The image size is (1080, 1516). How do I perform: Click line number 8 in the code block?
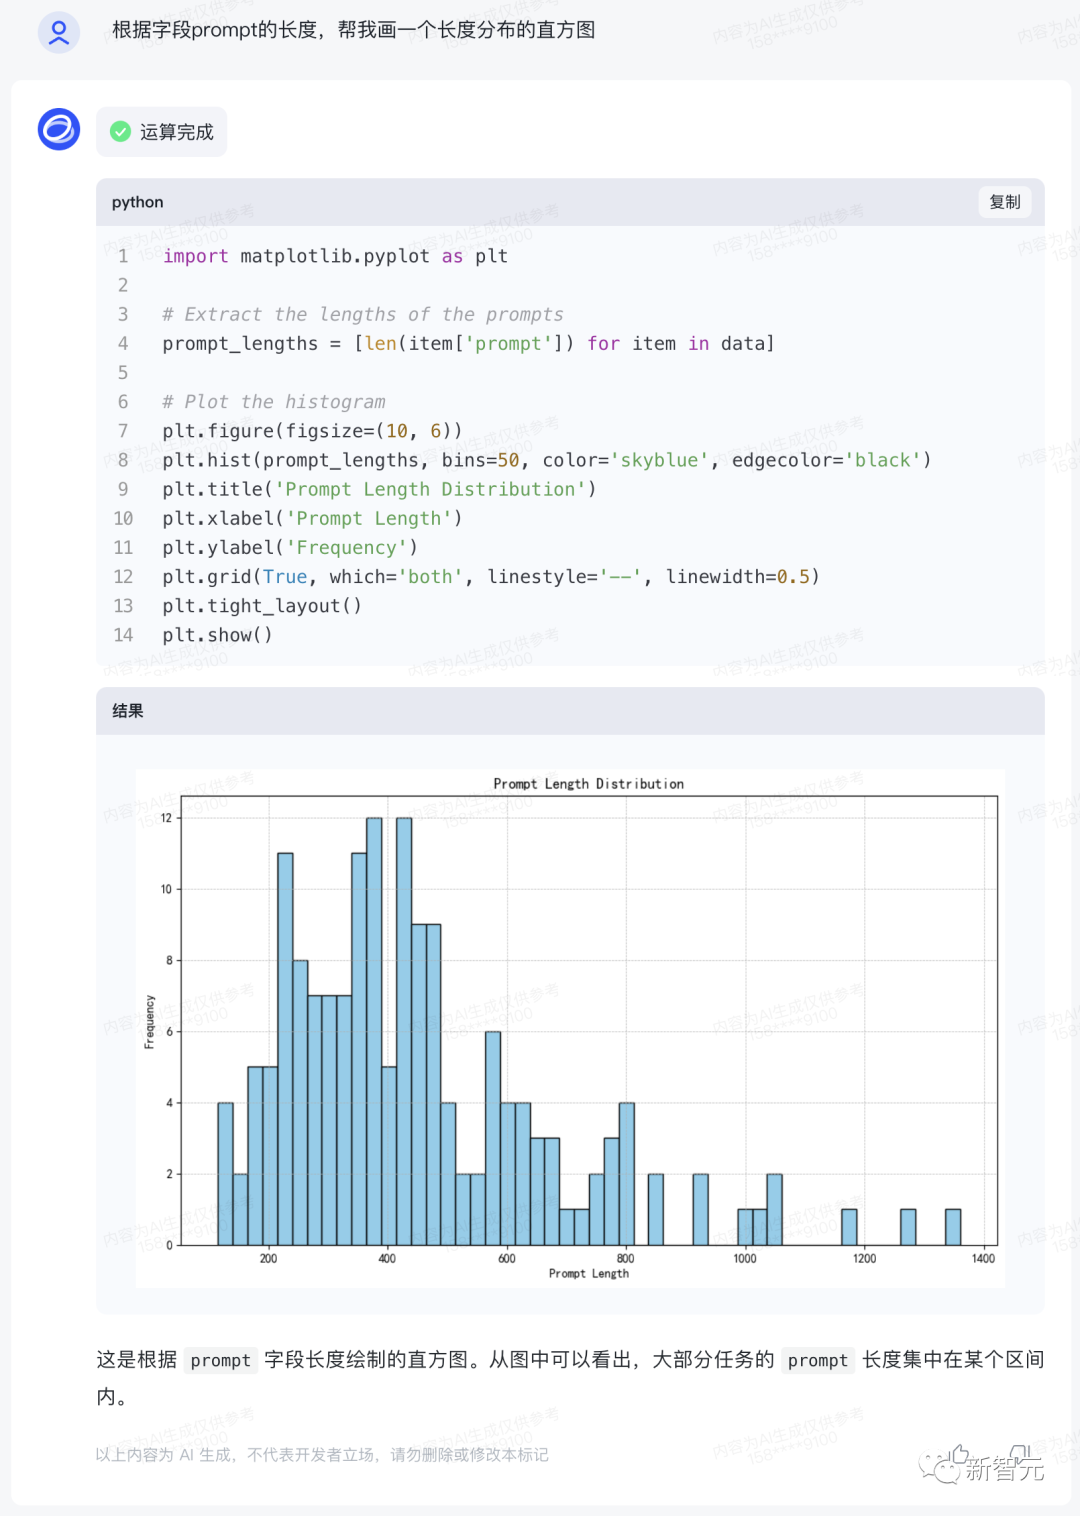point(123,460)
